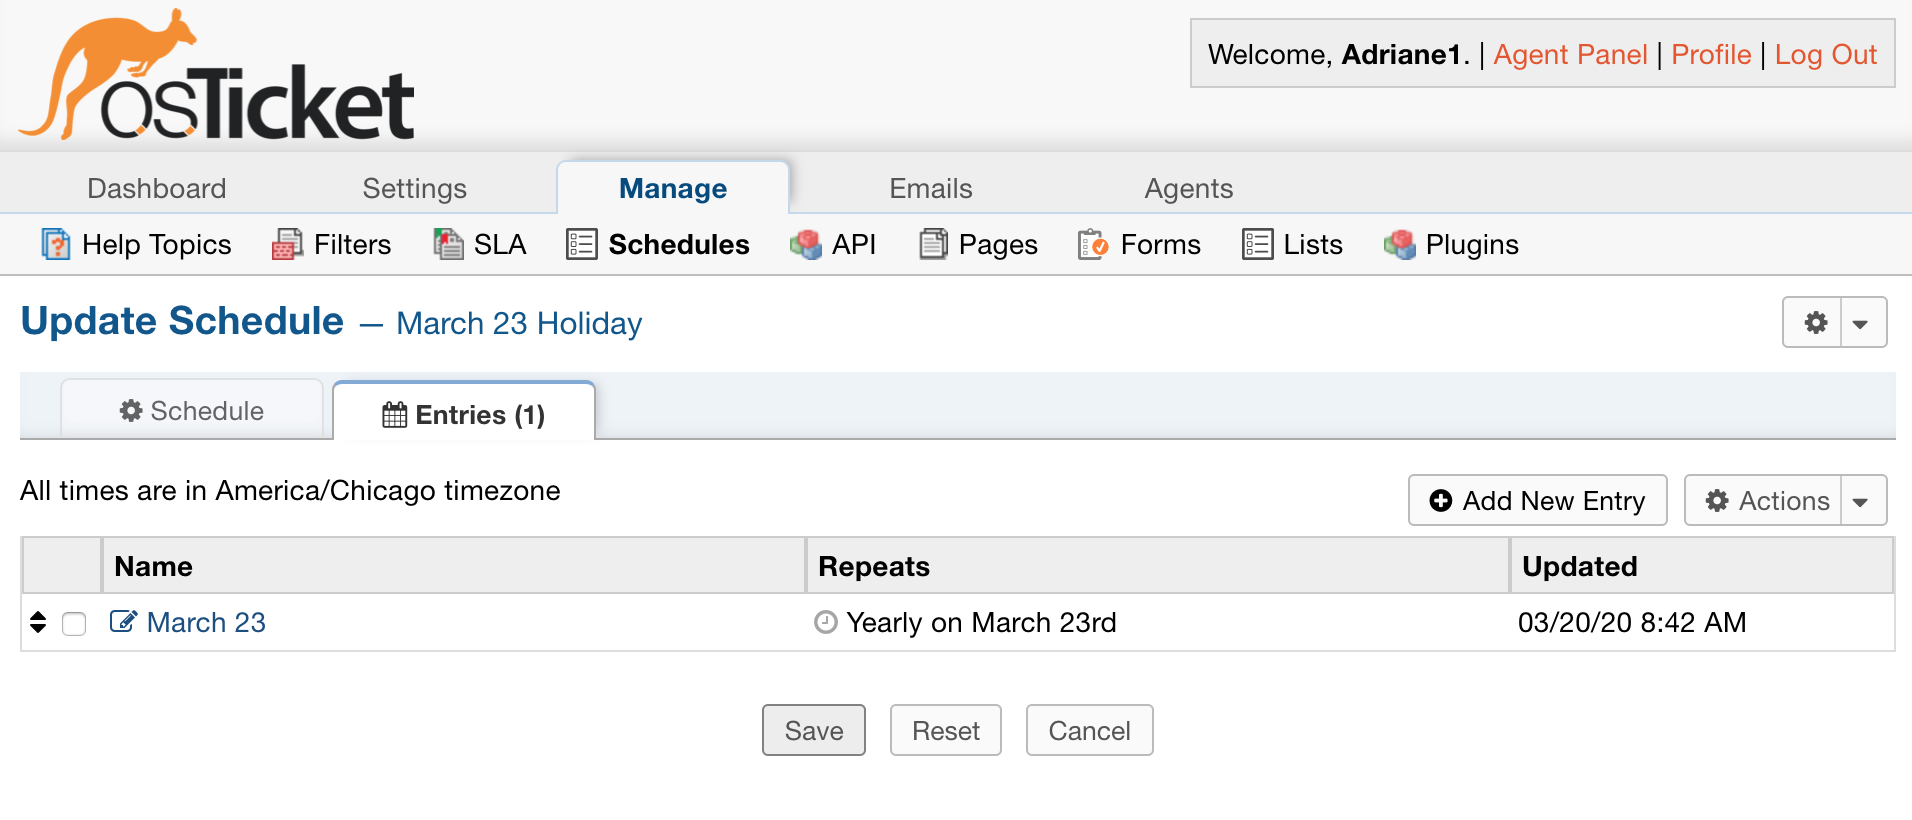Image resolution: width=1912 pixels, height=820 pixels.
Task: Click the gear button next to Update Schedule
Action: (x=1815, y=323)
